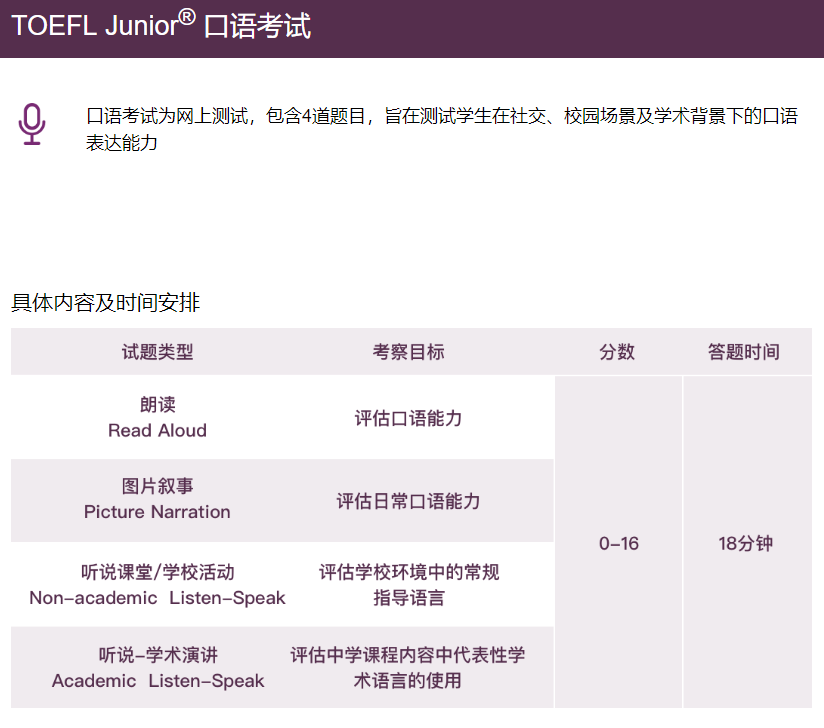The height and width of the screenshot is (728, 824).
Task: Click the TOEFL Junior 口语考试 header title
Action: [x=161, y=25]
